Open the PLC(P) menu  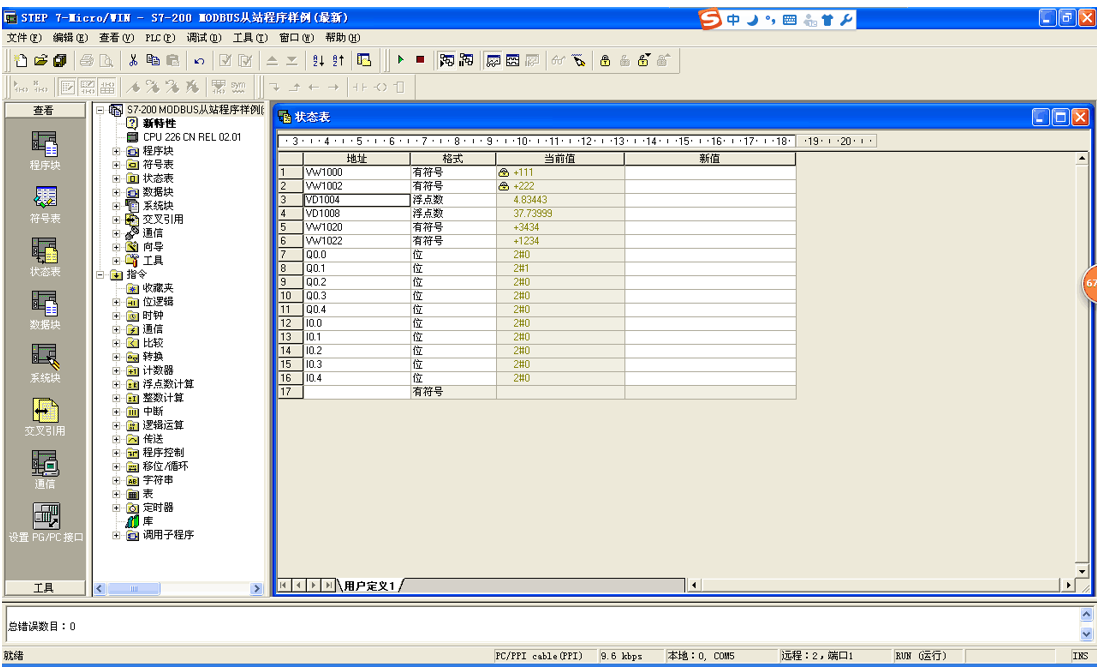(160, 38)
